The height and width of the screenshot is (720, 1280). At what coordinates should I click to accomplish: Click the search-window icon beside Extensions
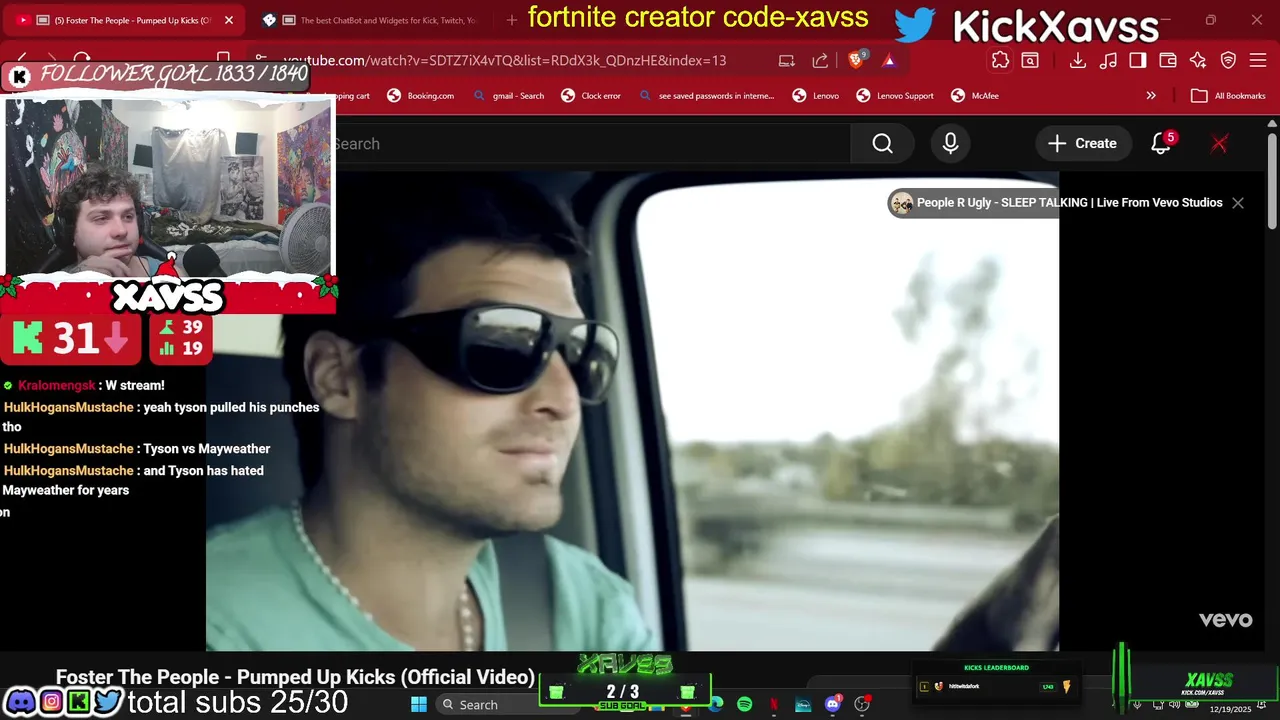click(1030, 60)
